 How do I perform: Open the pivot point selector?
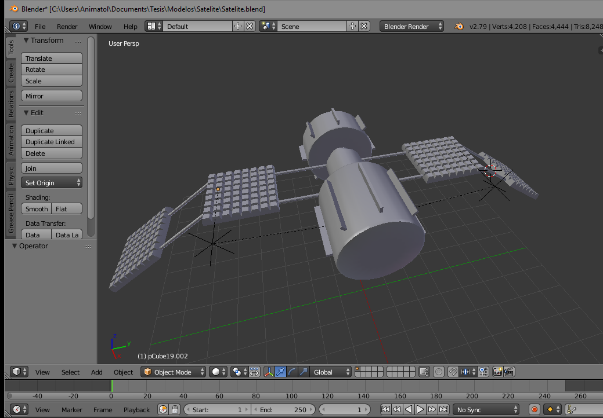pos(239,372)
